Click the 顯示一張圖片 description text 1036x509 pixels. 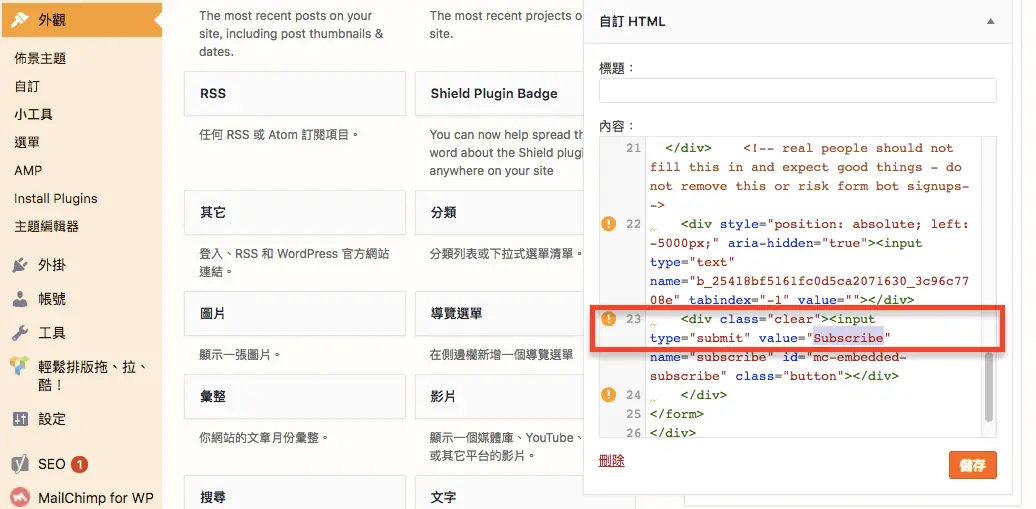coord(240,354)
